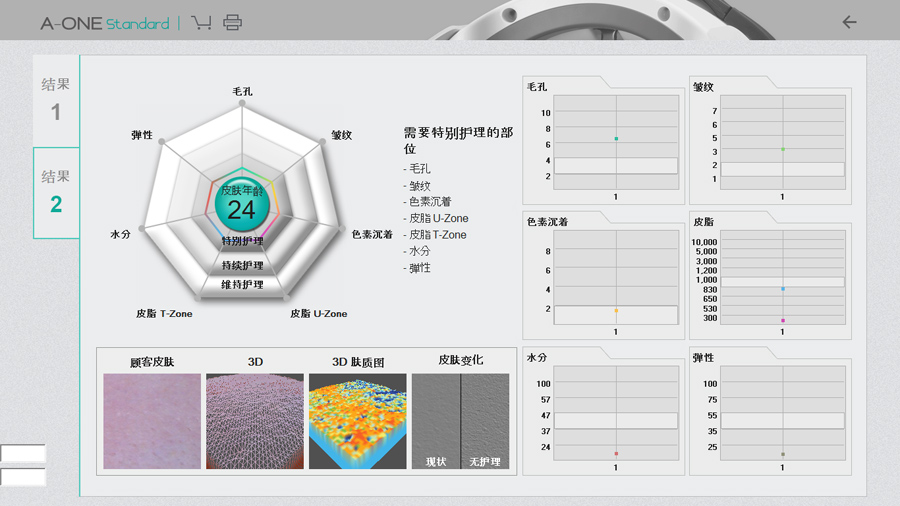Open the 顾客皮肤 skin photo thumbnail
Screen dimensions: 900x506
[x=152, y=421]
